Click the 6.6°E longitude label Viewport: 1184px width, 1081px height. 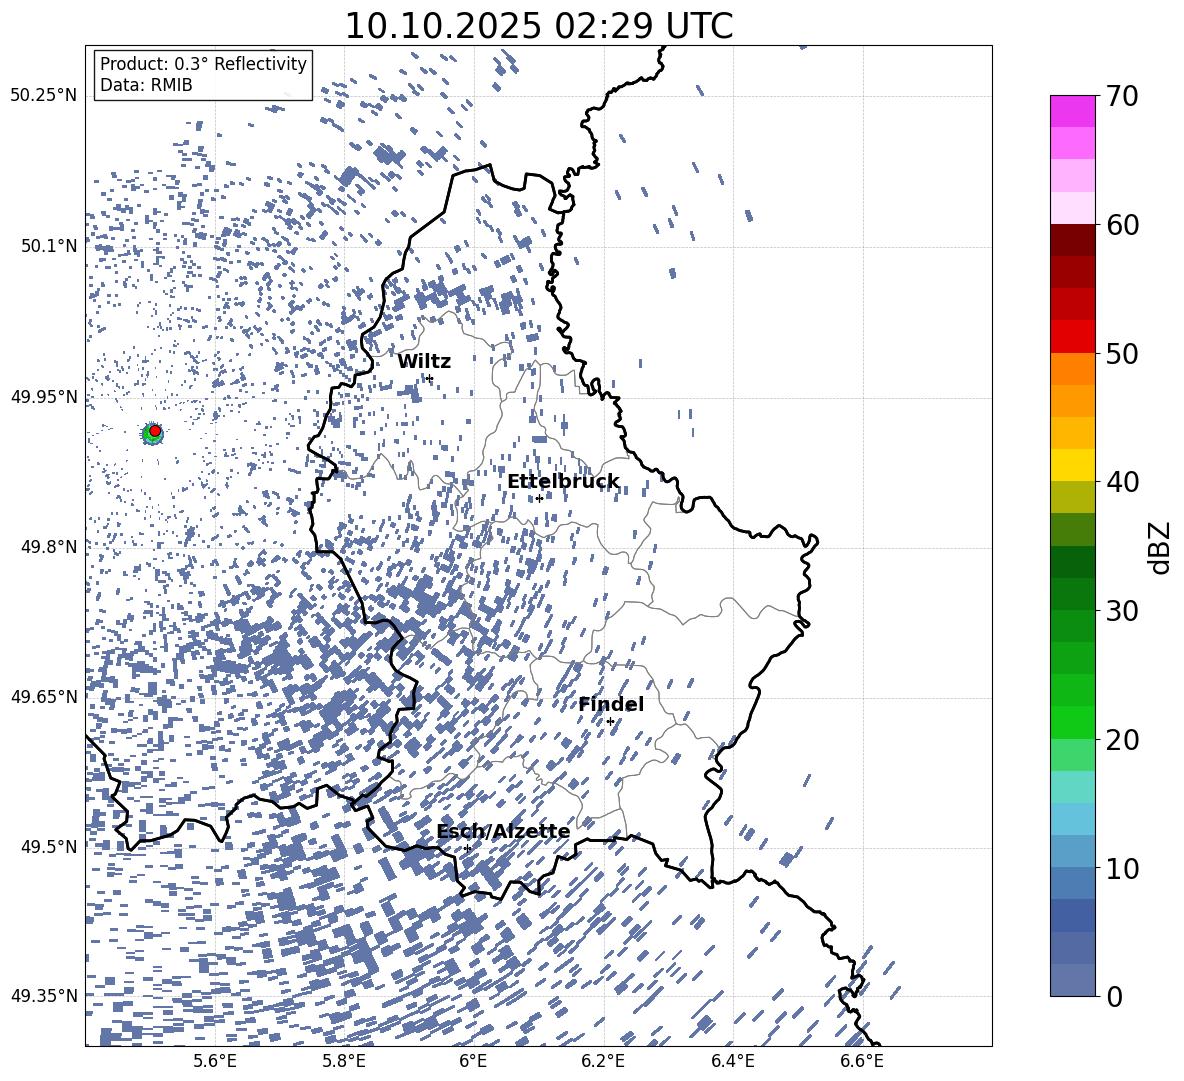(862, 1061)
